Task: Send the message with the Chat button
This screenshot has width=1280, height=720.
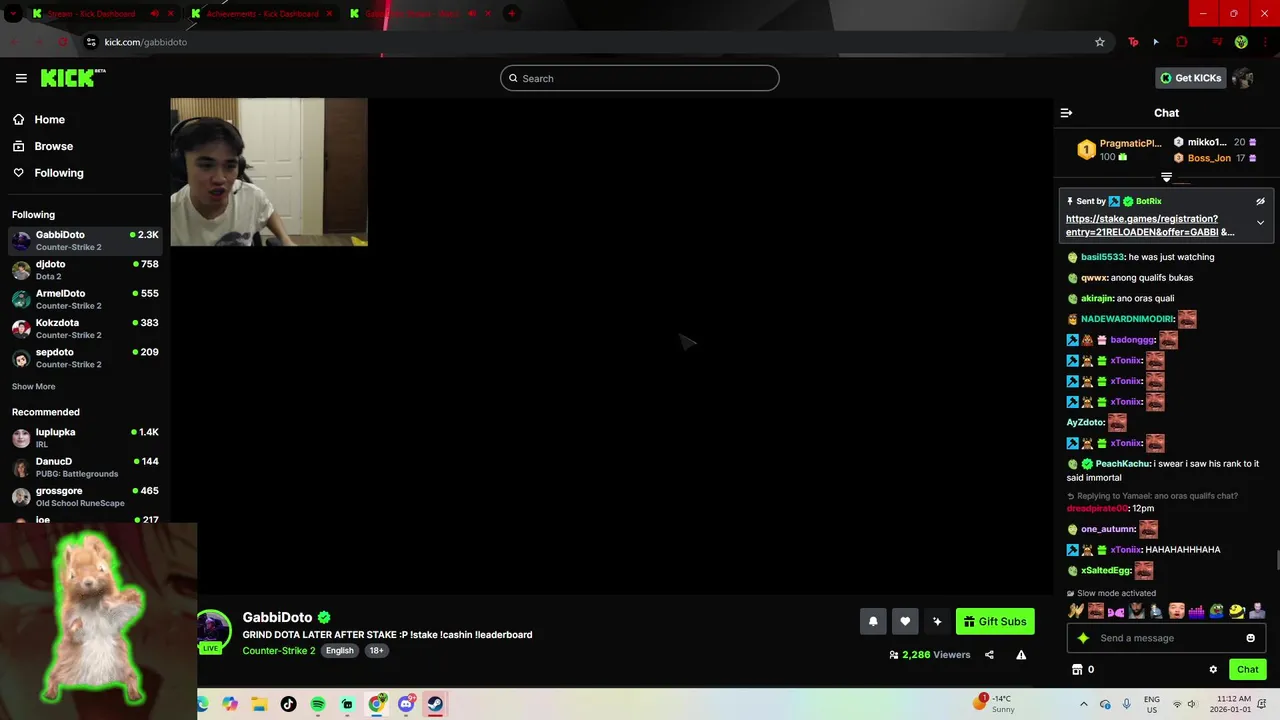Action: click(x=1247, y=670)
